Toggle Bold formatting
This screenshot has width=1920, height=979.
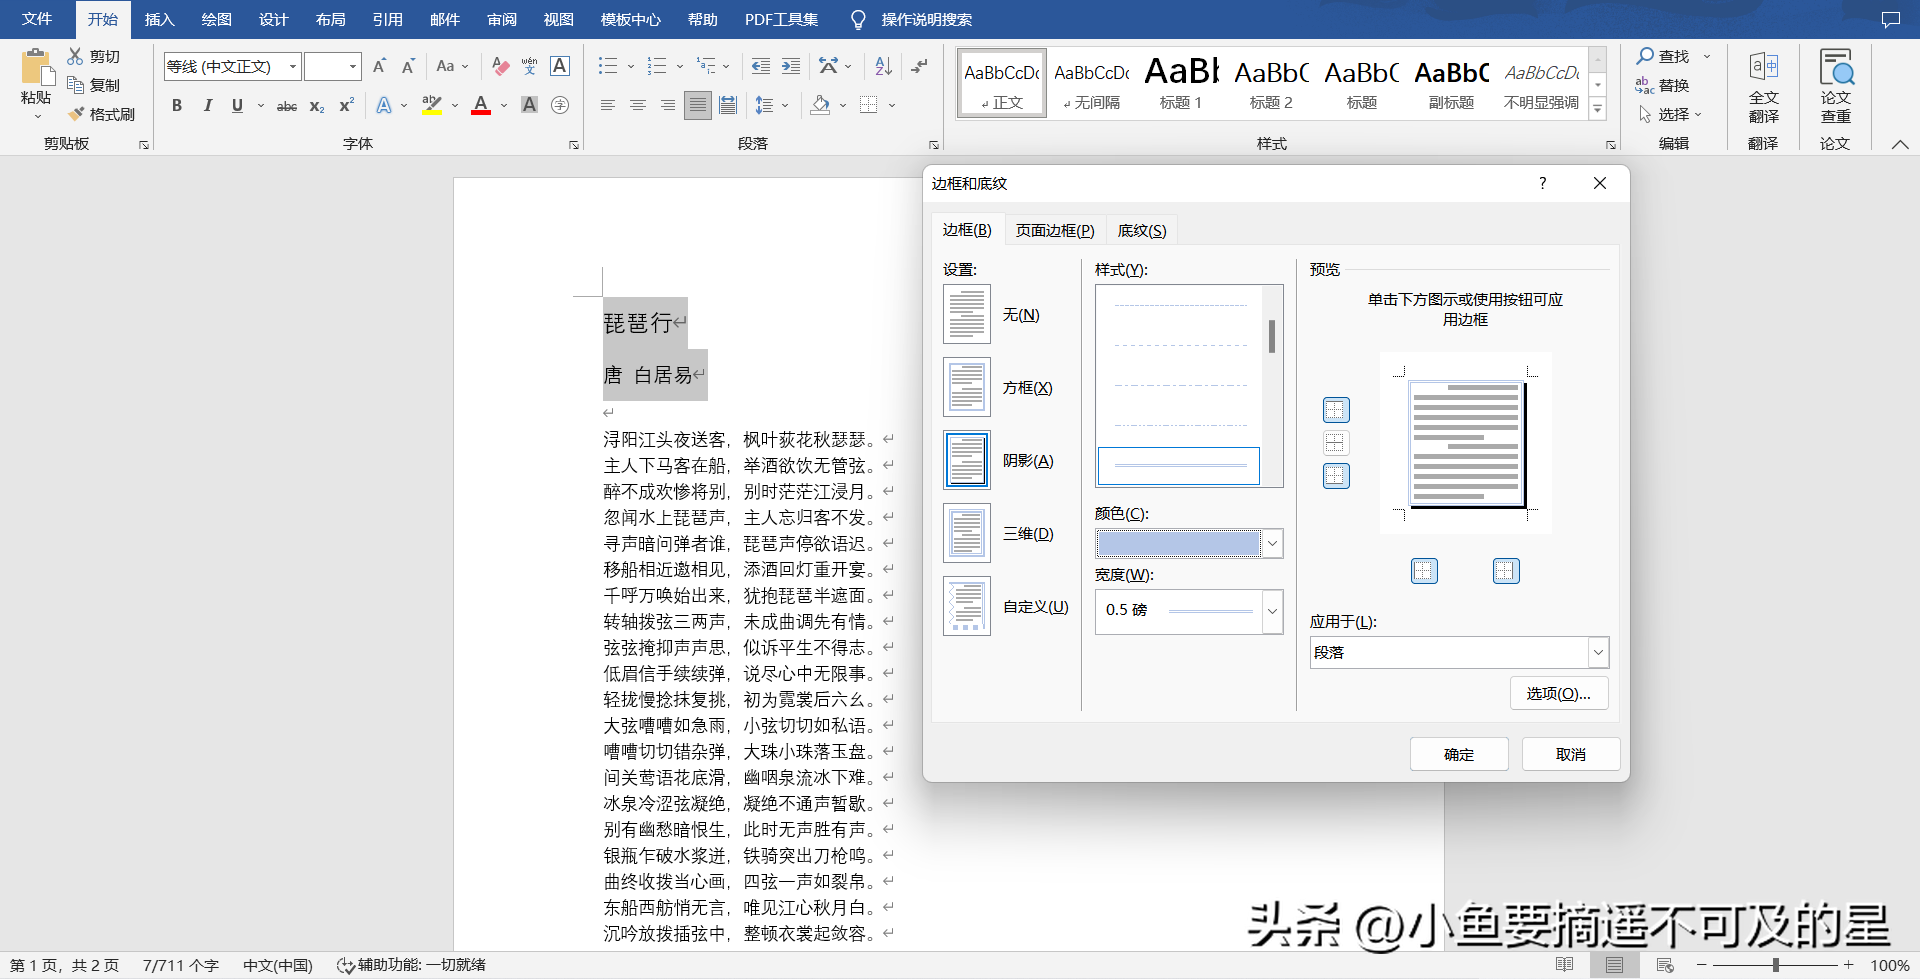pos(177,105)
